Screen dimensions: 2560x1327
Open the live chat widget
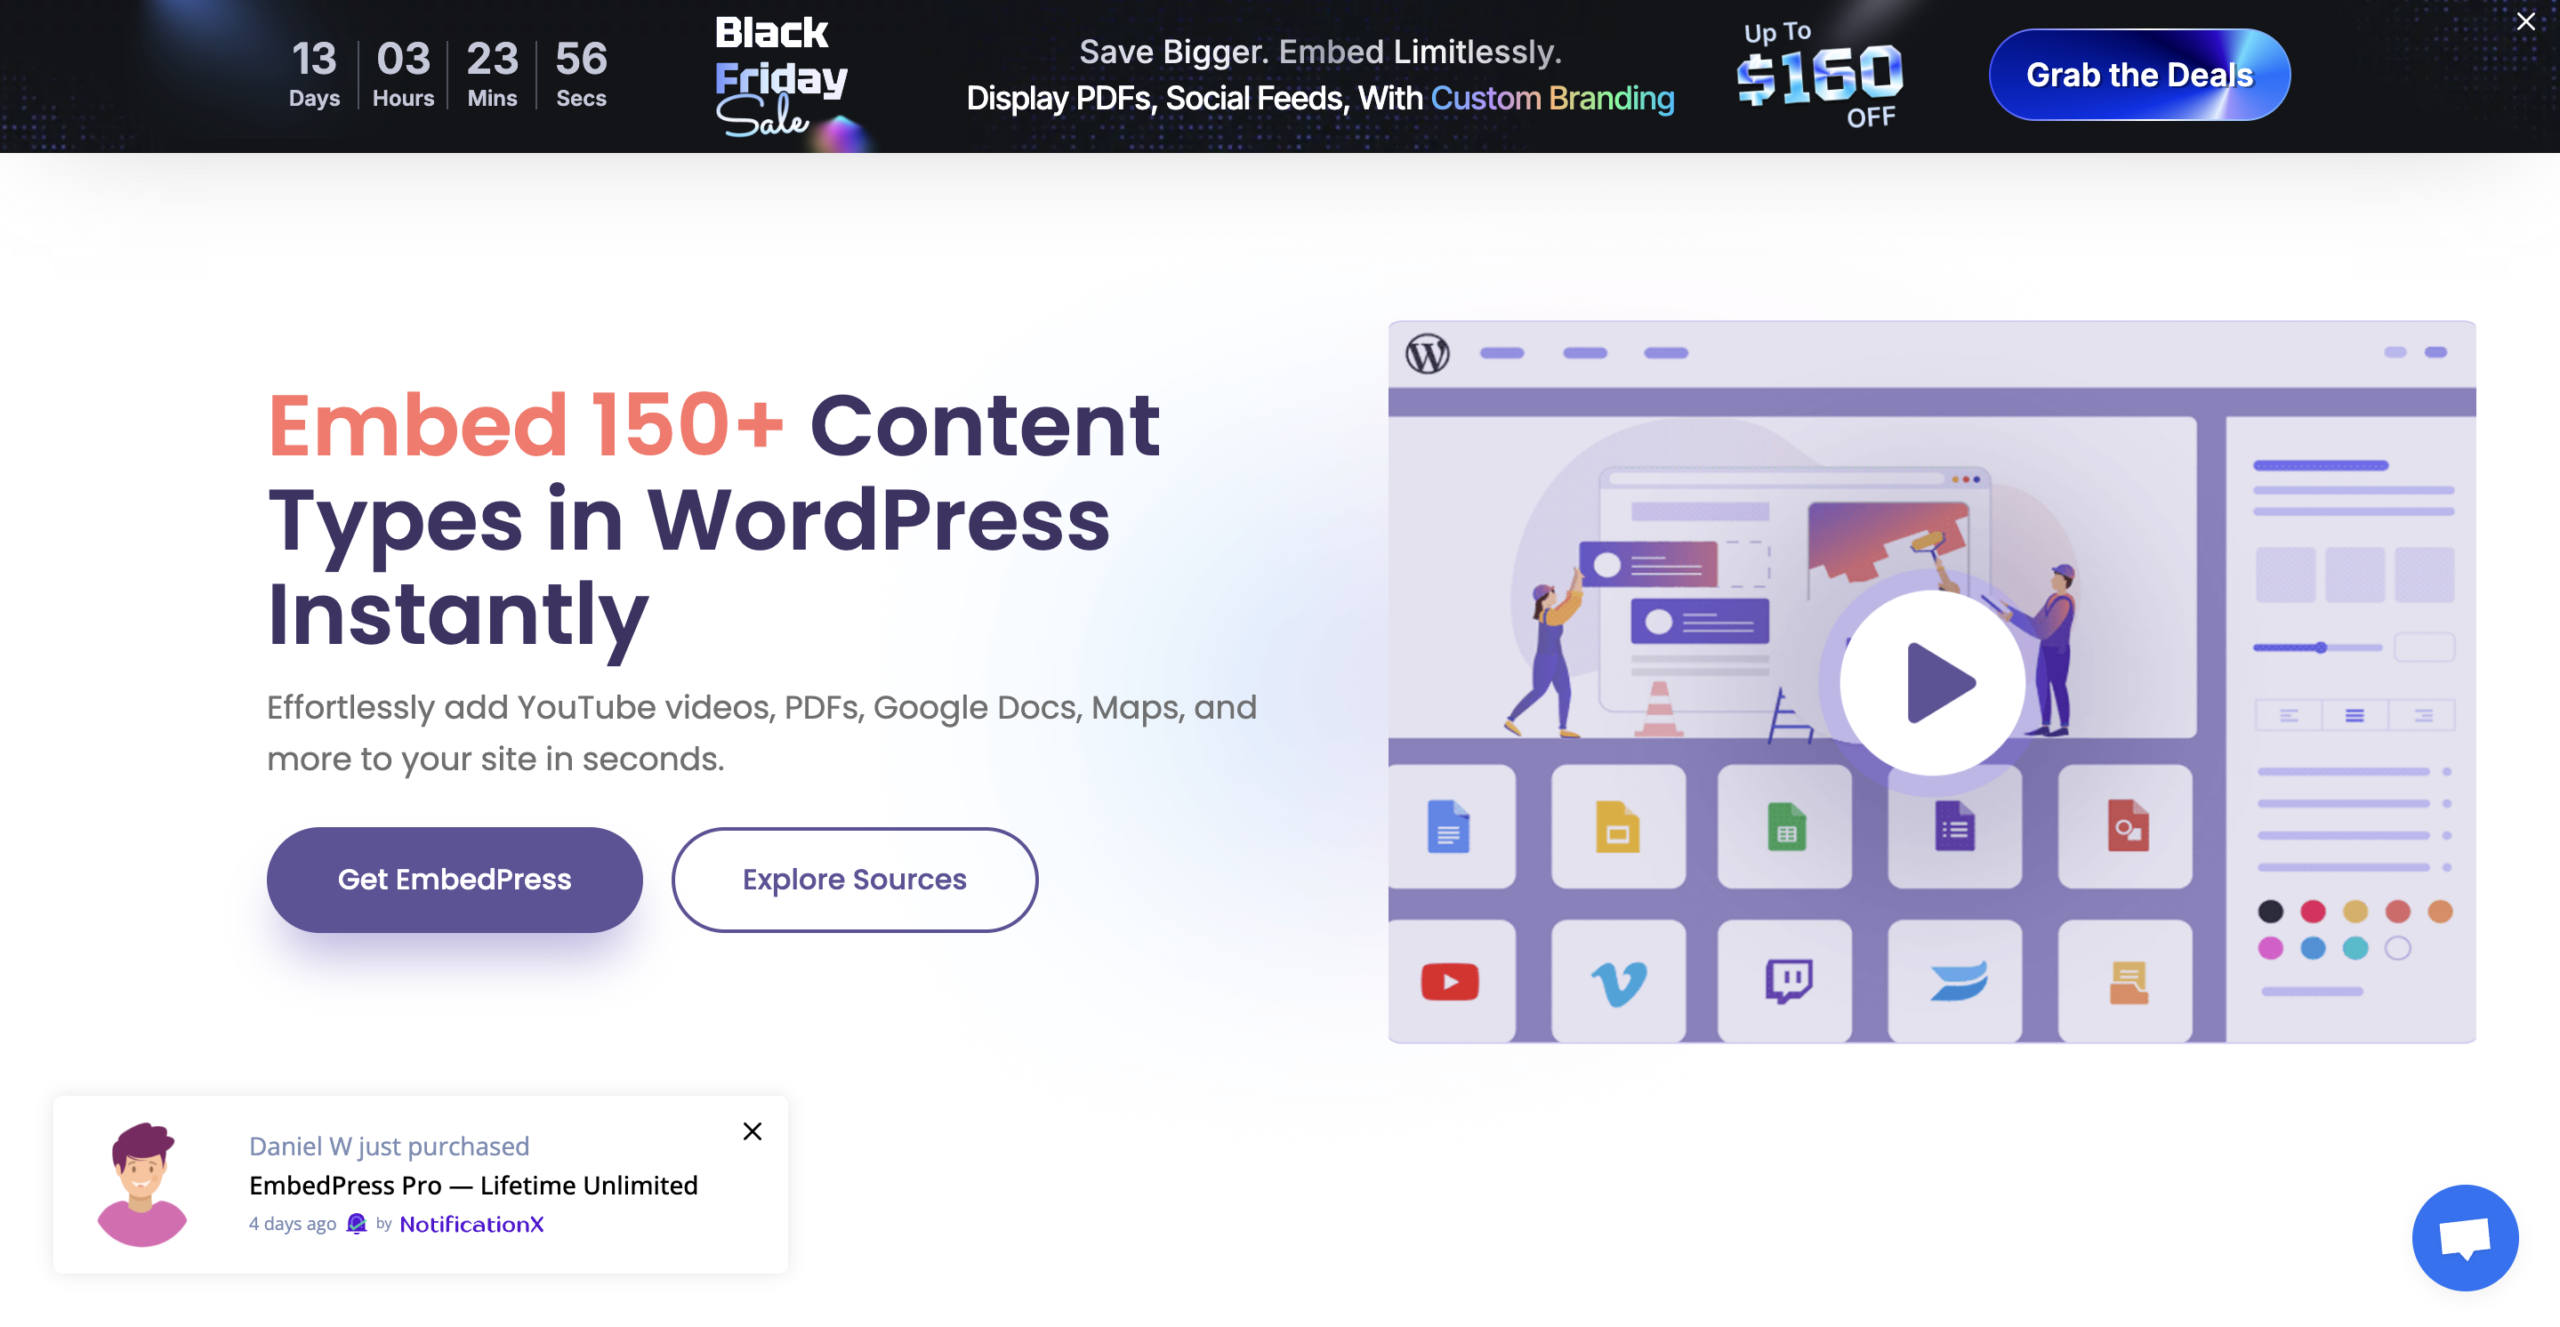click(x=2465, y=1238)
